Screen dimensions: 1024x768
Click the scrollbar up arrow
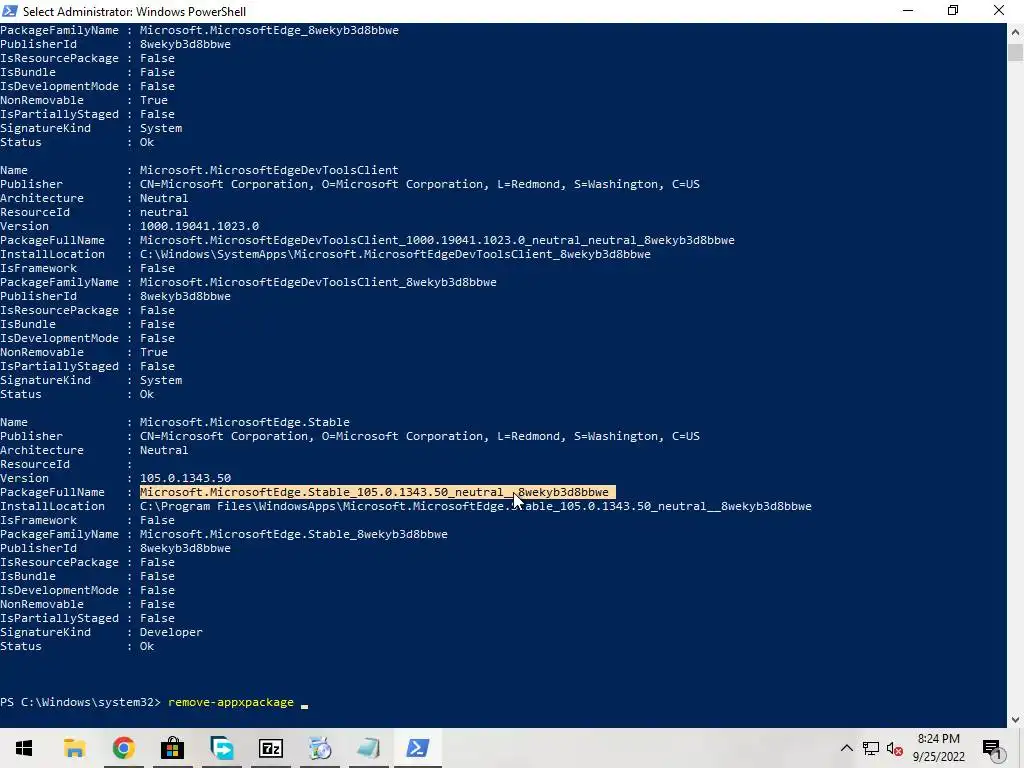click(x=1015, y=31)
